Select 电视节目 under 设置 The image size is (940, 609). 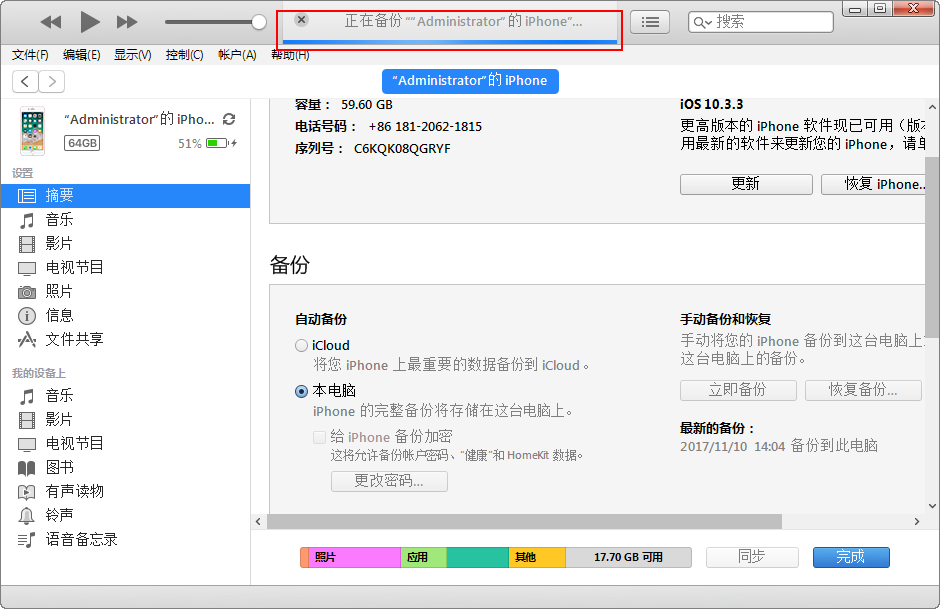(125, 267)
